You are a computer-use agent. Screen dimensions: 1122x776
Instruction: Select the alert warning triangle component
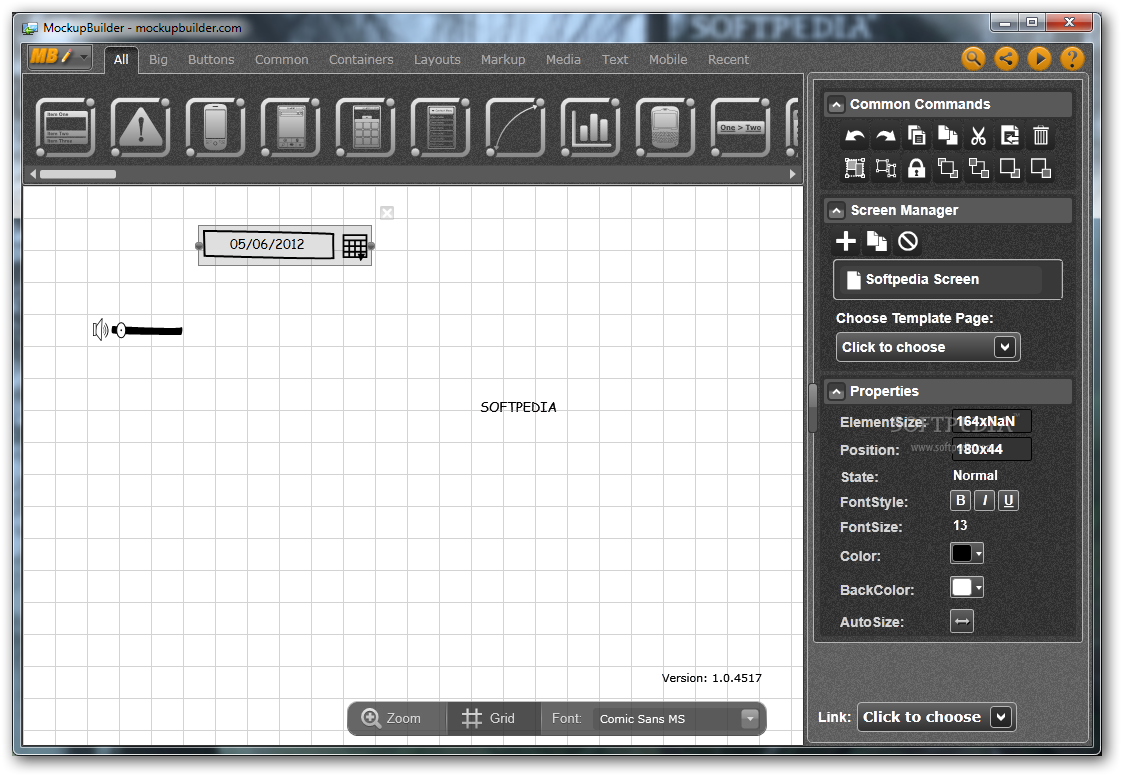[140, 127]
